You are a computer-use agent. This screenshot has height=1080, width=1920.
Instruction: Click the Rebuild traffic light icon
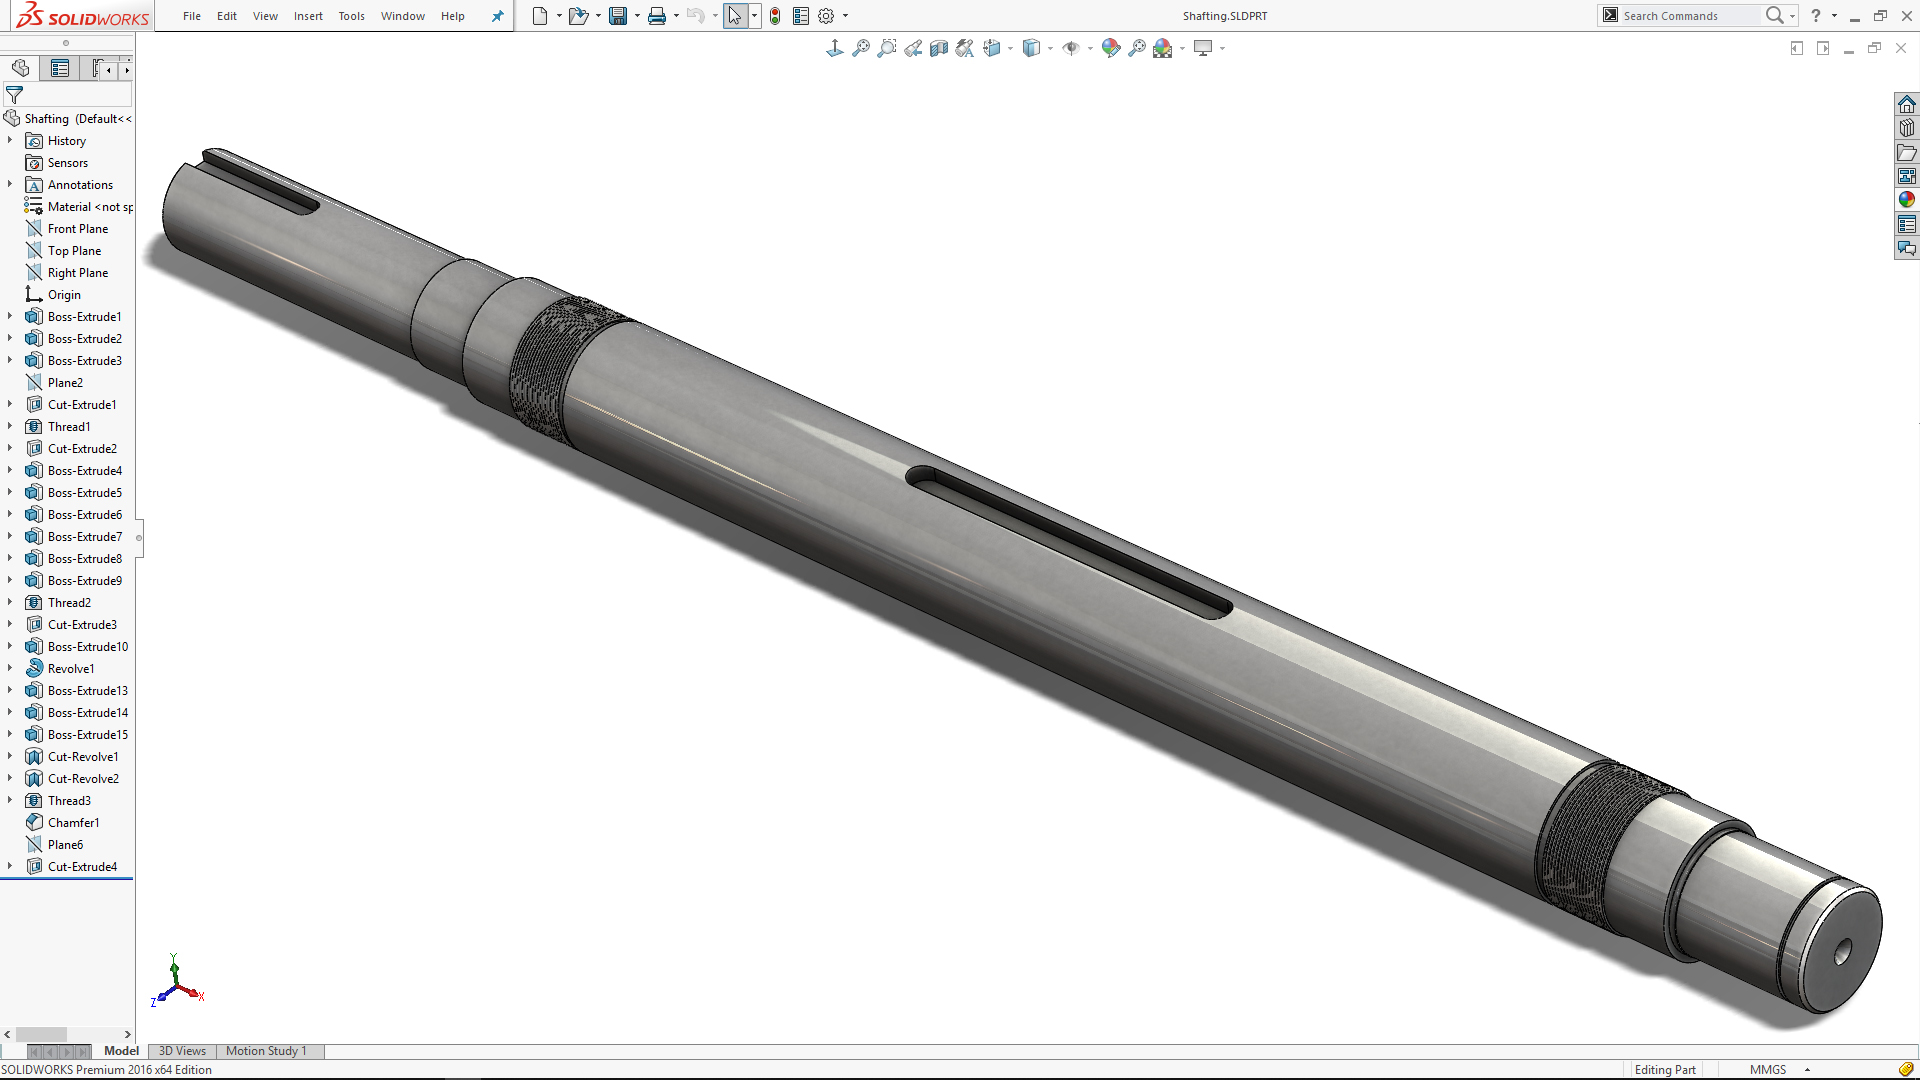(x=775, y=16)
